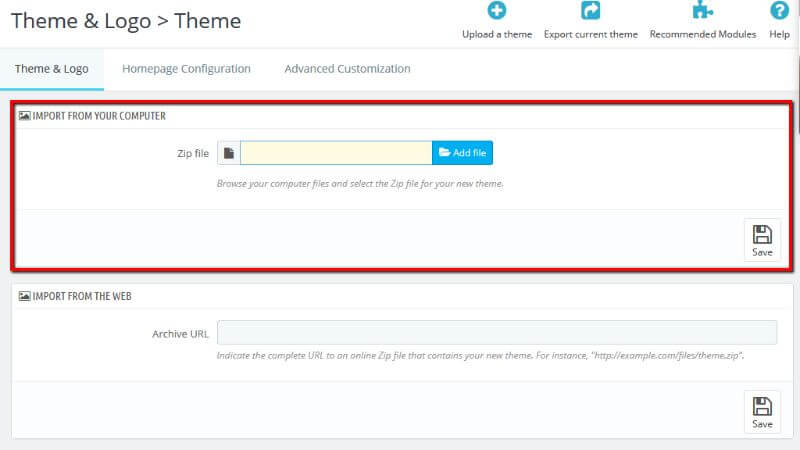Click the 'Browse your computer files' hint text
Screen dimensions: 800x450
tap(360, 184)
